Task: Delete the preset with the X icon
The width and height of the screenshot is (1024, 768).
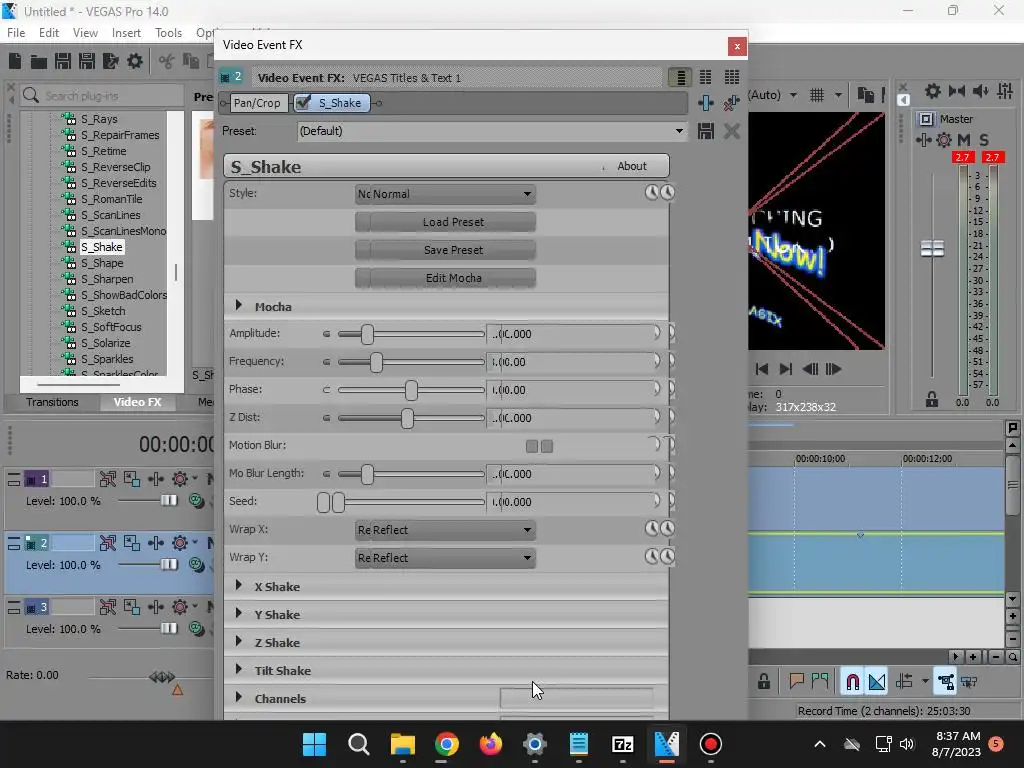Action: 731,131
